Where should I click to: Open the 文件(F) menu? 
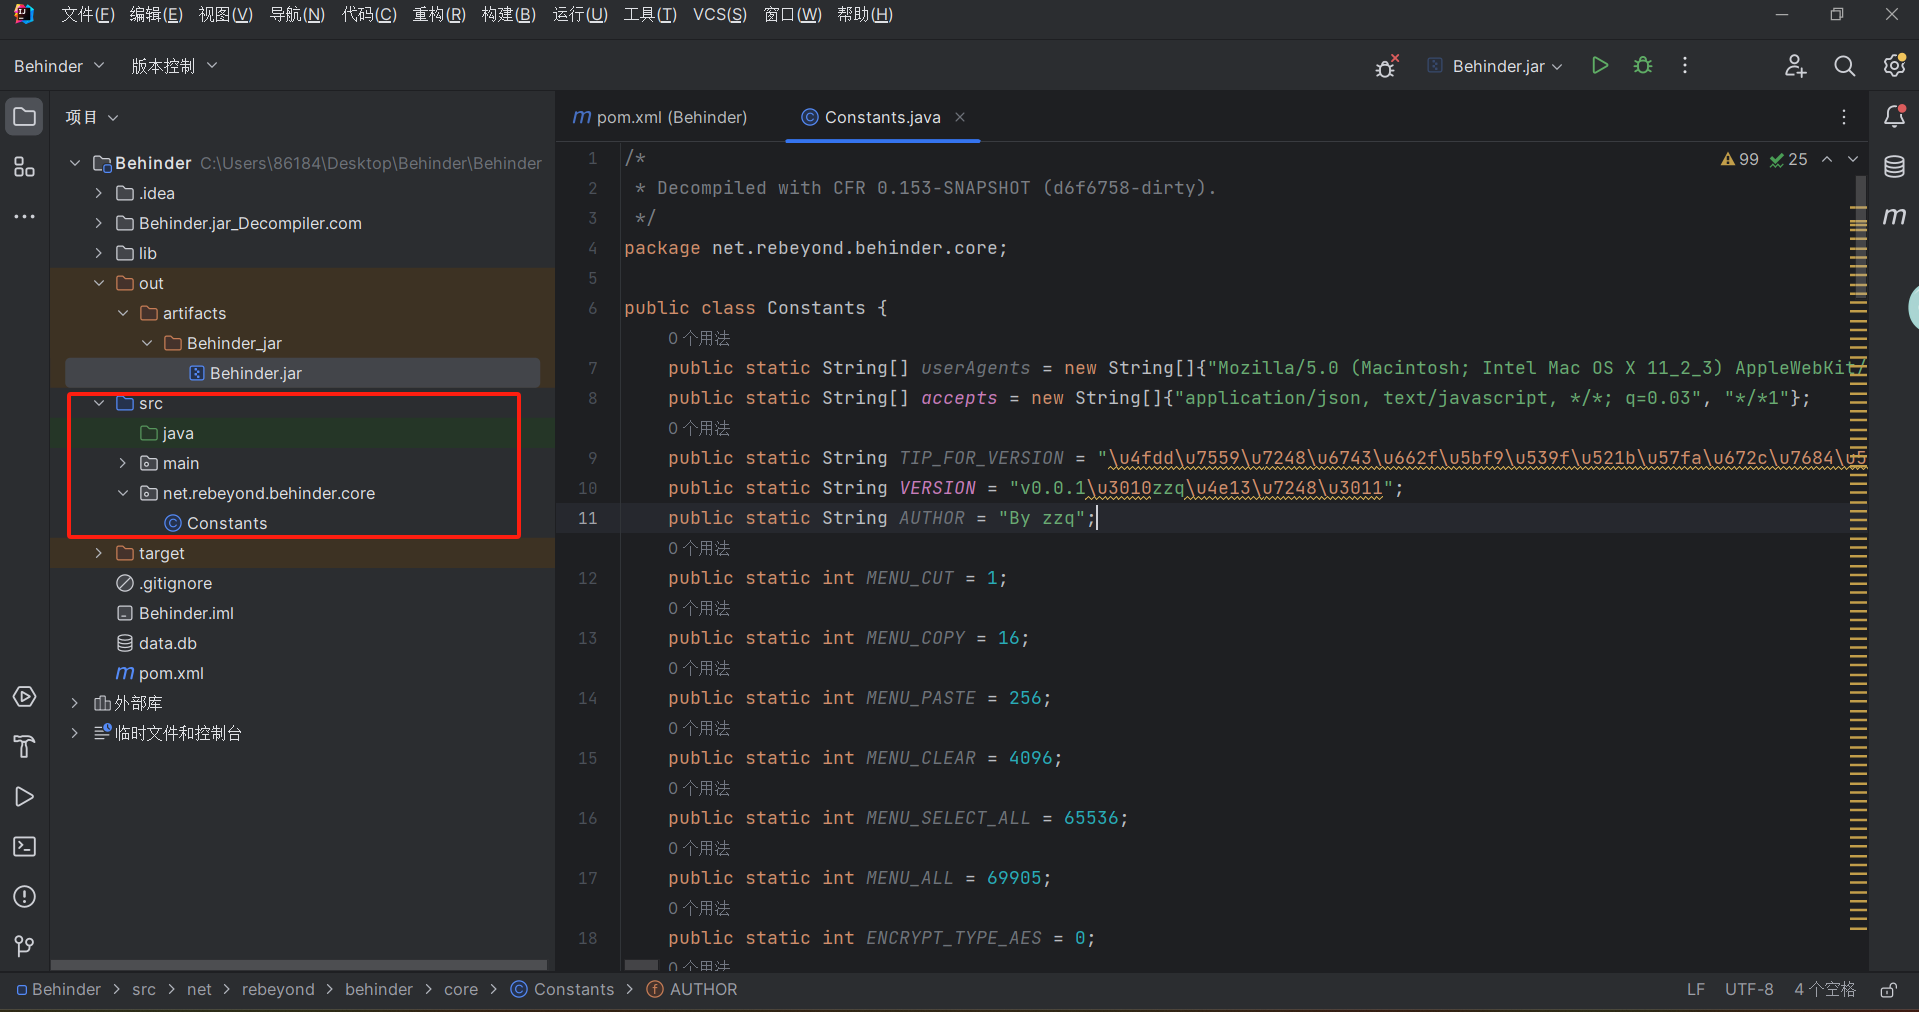point(87,15)
